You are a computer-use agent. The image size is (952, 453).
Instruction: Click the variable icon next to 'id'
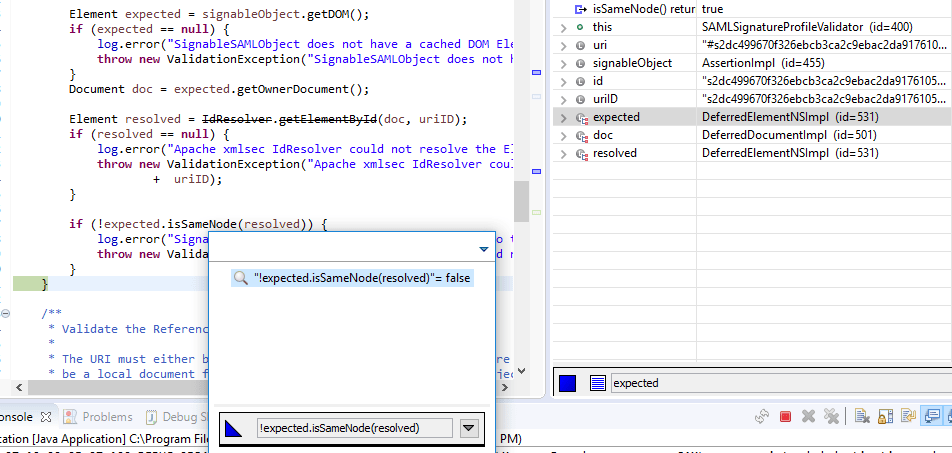click(x=580, y=81)
